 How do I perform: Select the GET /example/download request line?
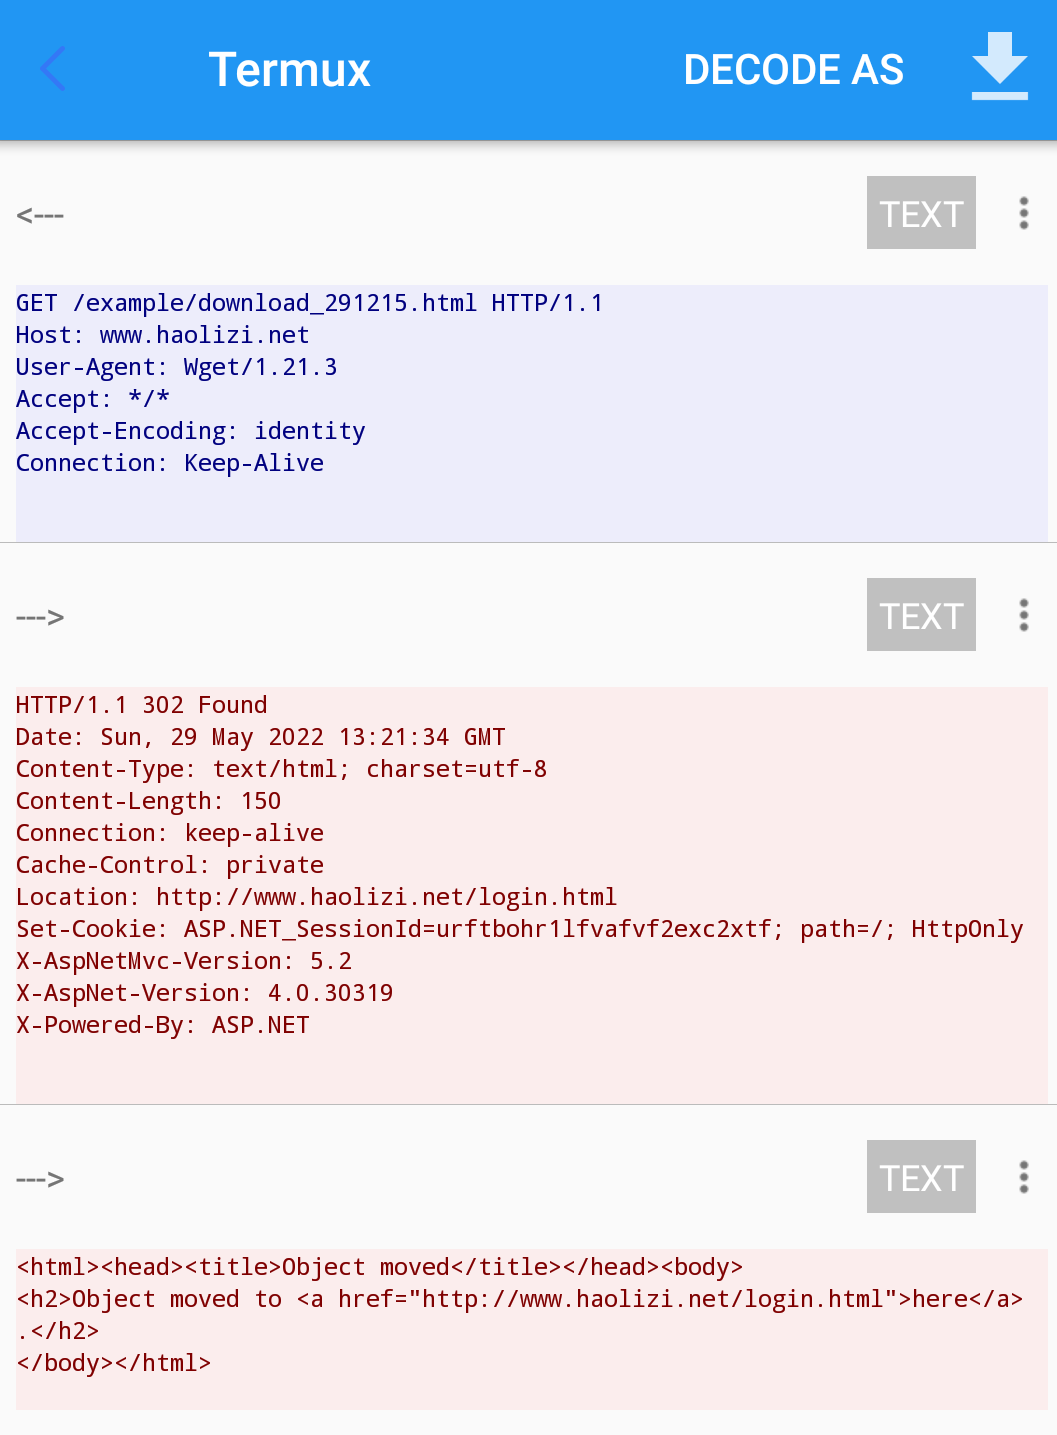[x=309, y=303]
